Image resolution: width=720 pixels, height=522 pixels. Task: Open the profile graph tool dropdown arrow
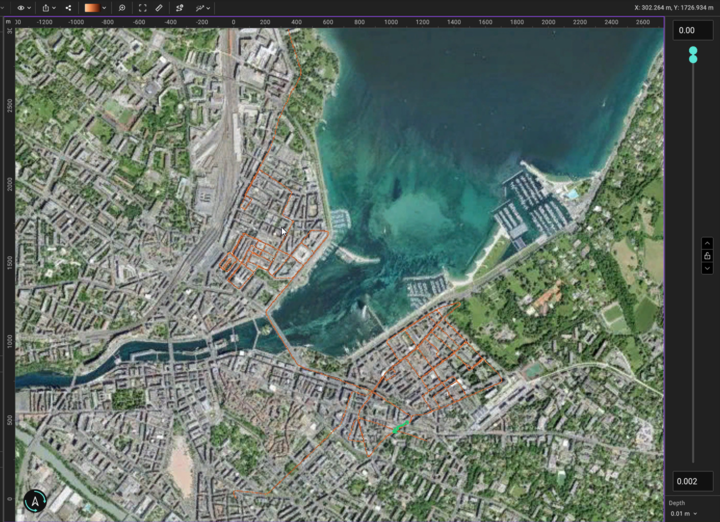(210, 7)
